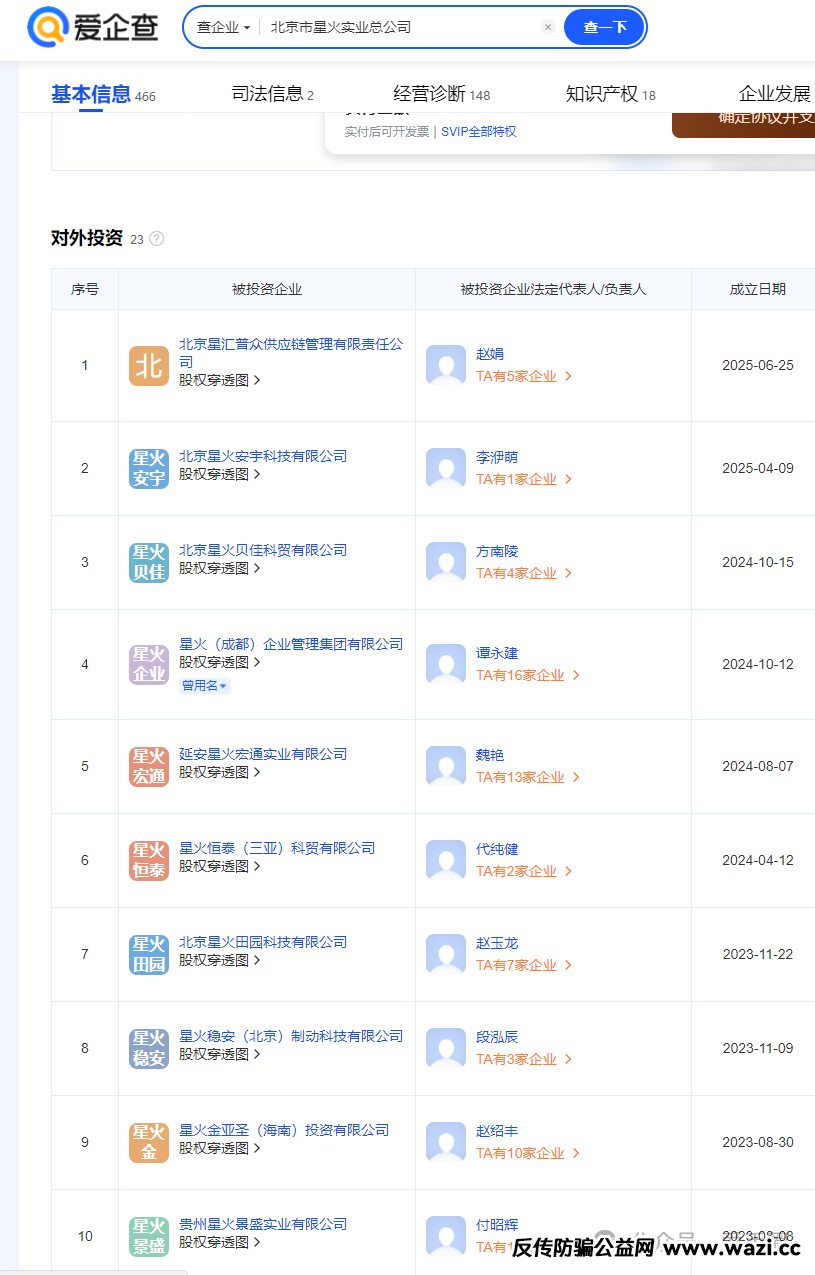
Task: Click the avatar of 赵娟
Action: click(446, 366)
